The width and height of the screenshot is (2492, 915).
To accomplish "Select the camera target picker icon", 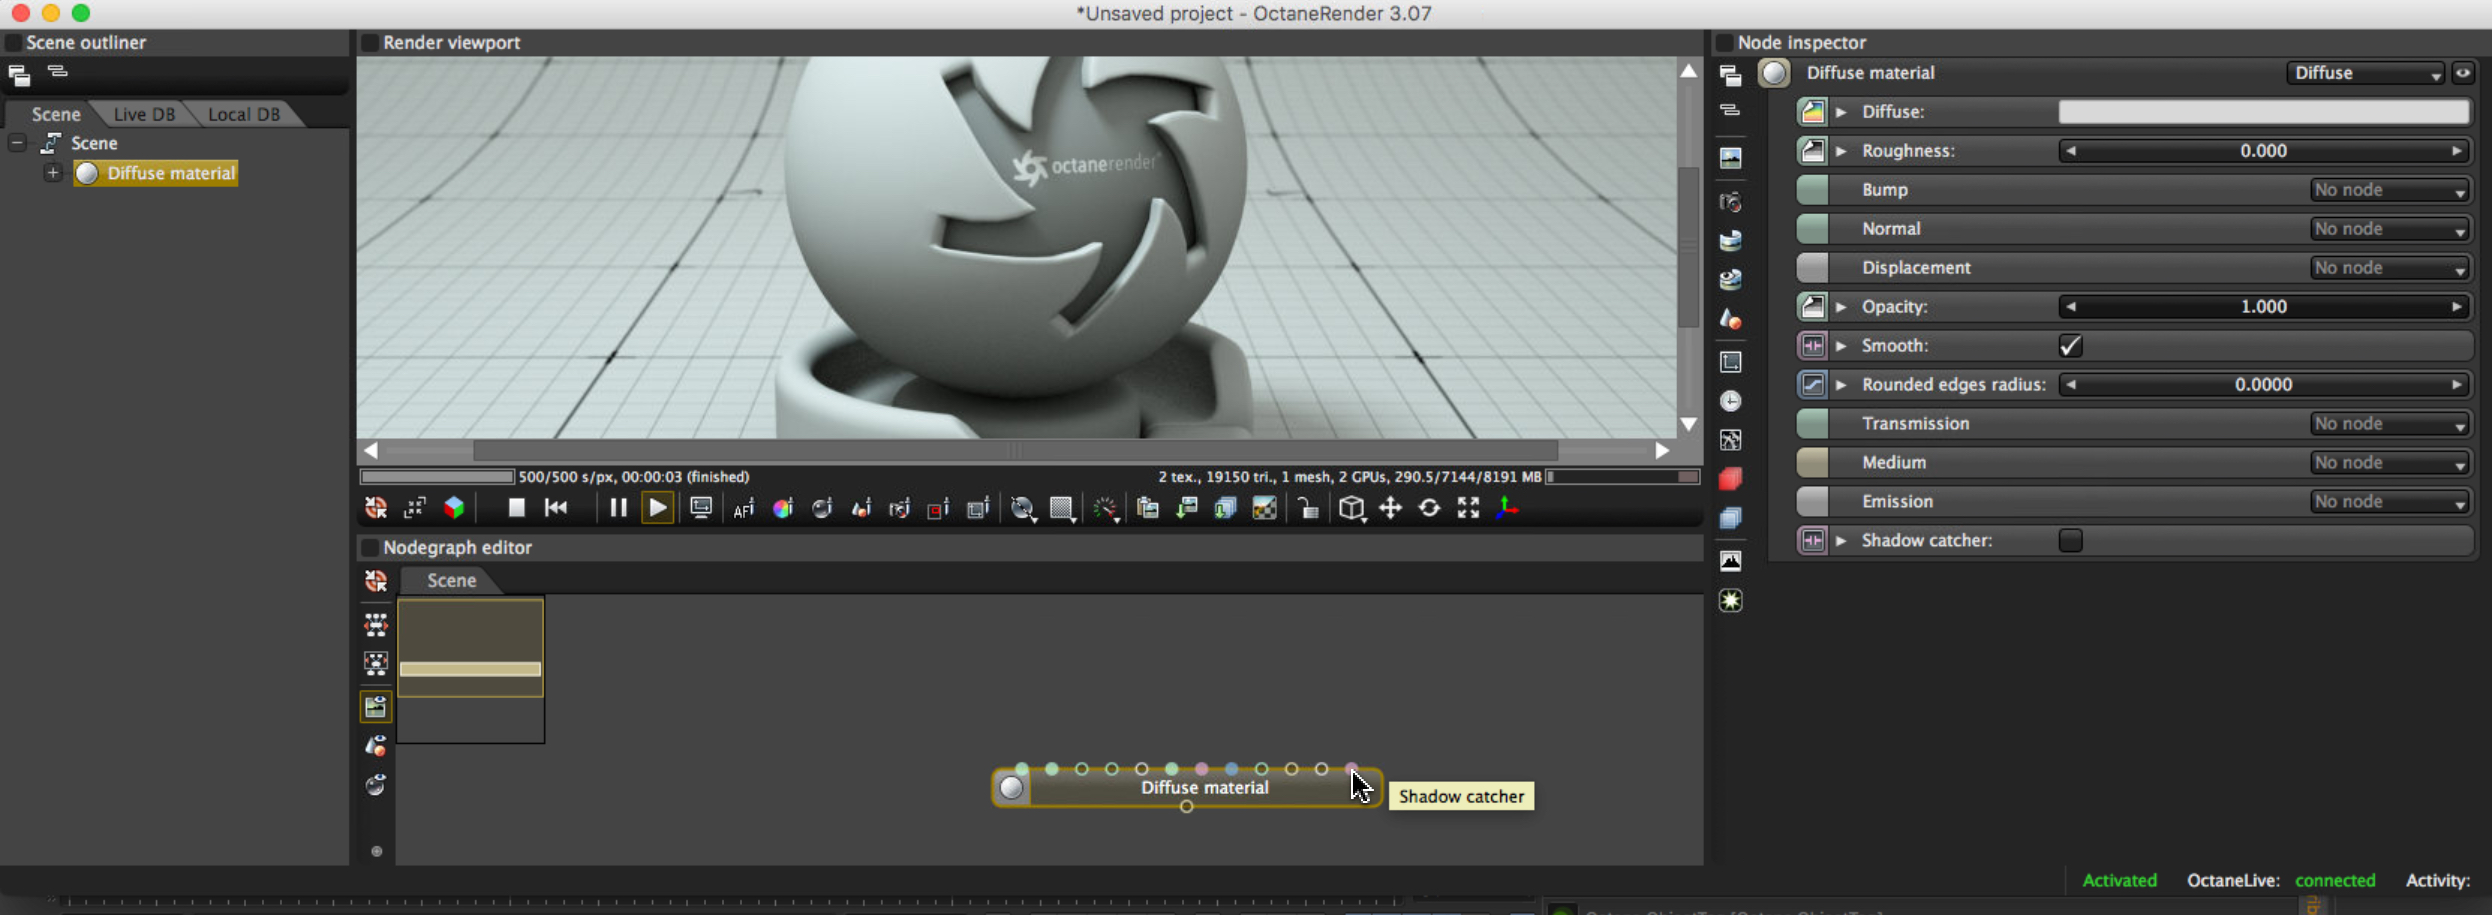I will (900, 509).
